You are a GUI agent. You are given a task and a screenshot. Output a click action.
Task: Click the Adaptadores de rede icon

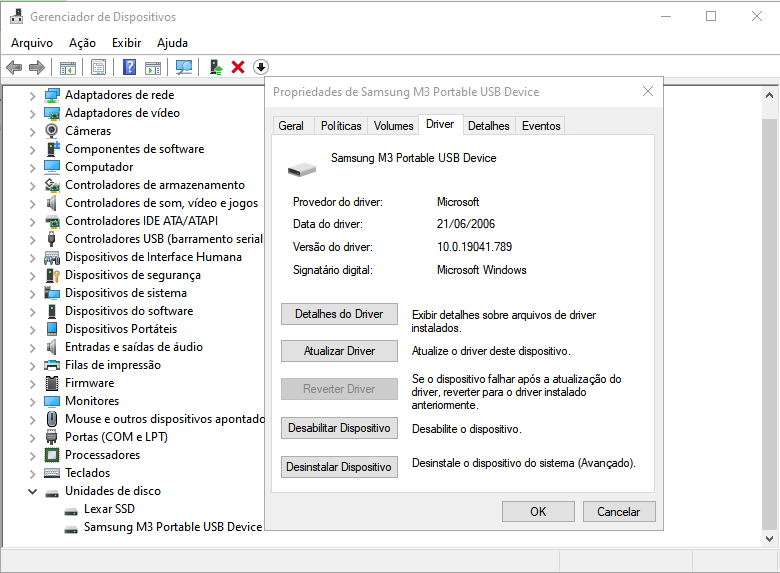pyautogui.click(x=52, y=95)
